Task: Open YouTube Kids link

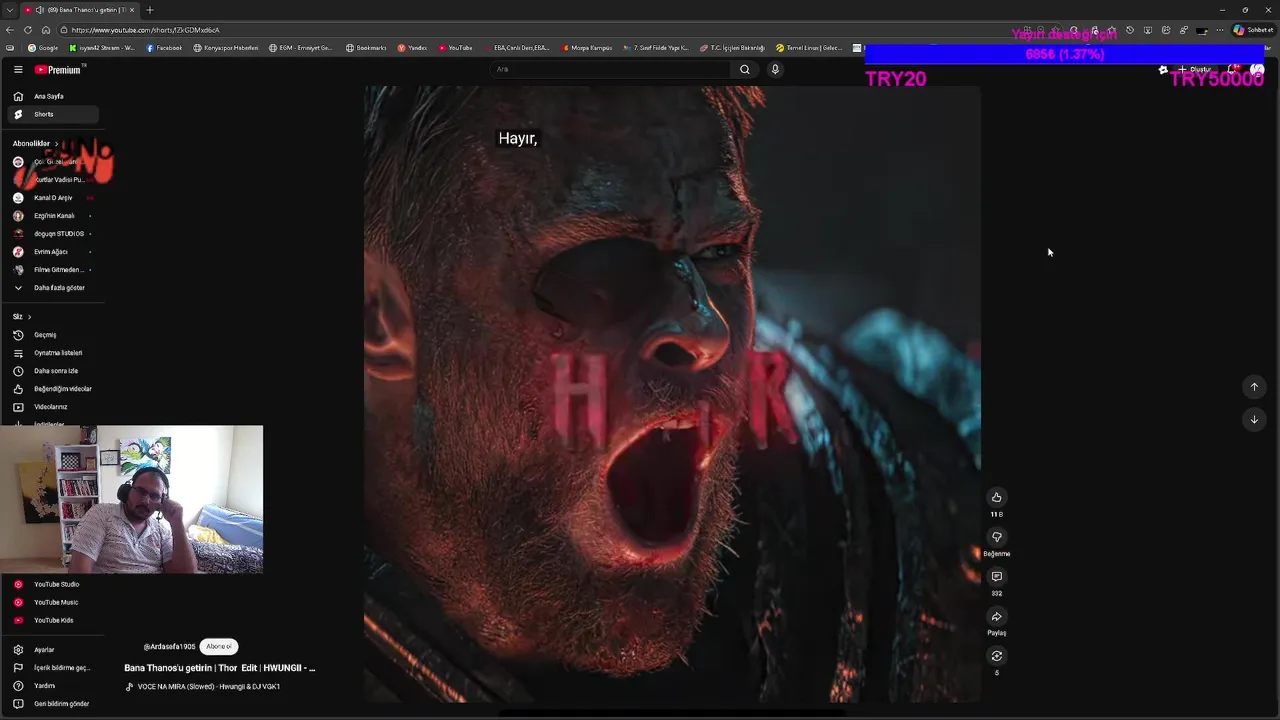Action: [52, 620]
